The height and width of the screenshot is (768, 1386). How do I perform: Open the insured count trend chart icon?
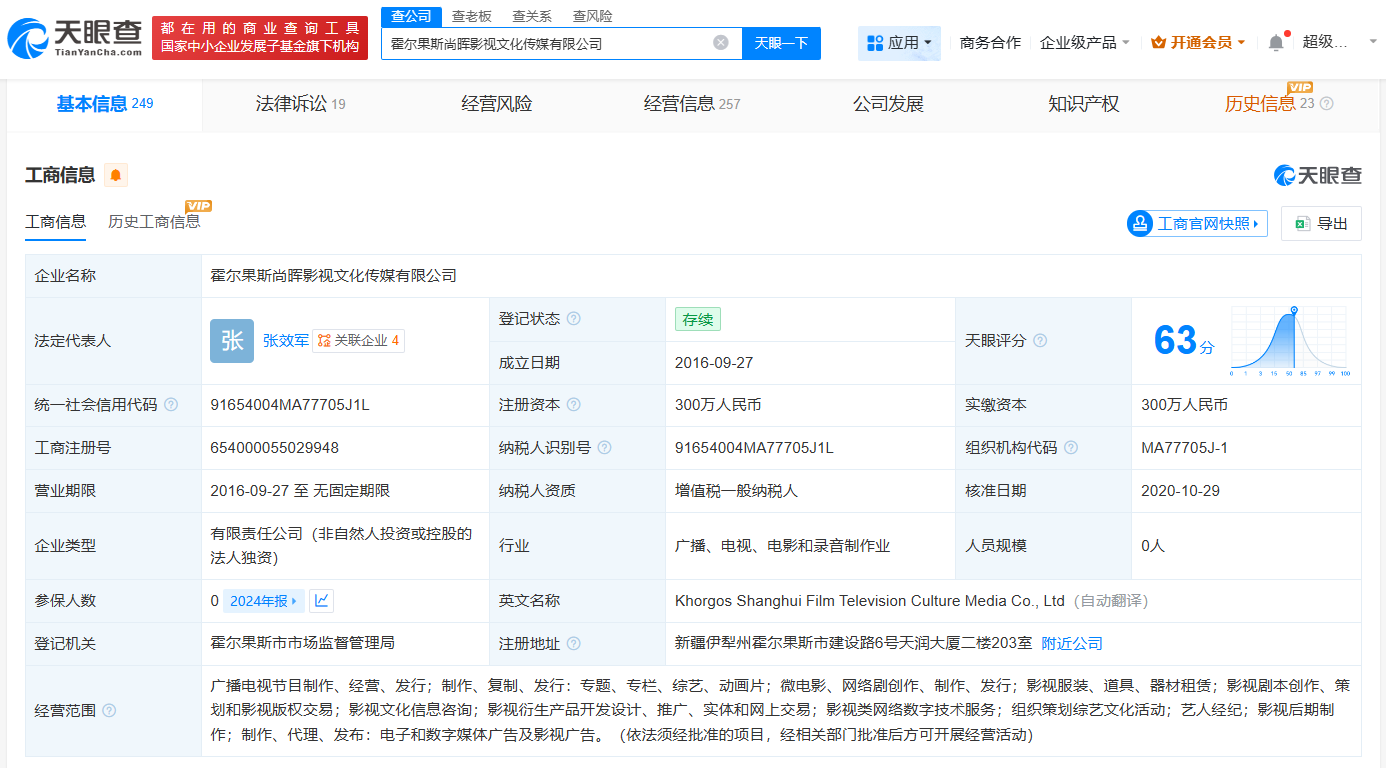click(321, 601)
